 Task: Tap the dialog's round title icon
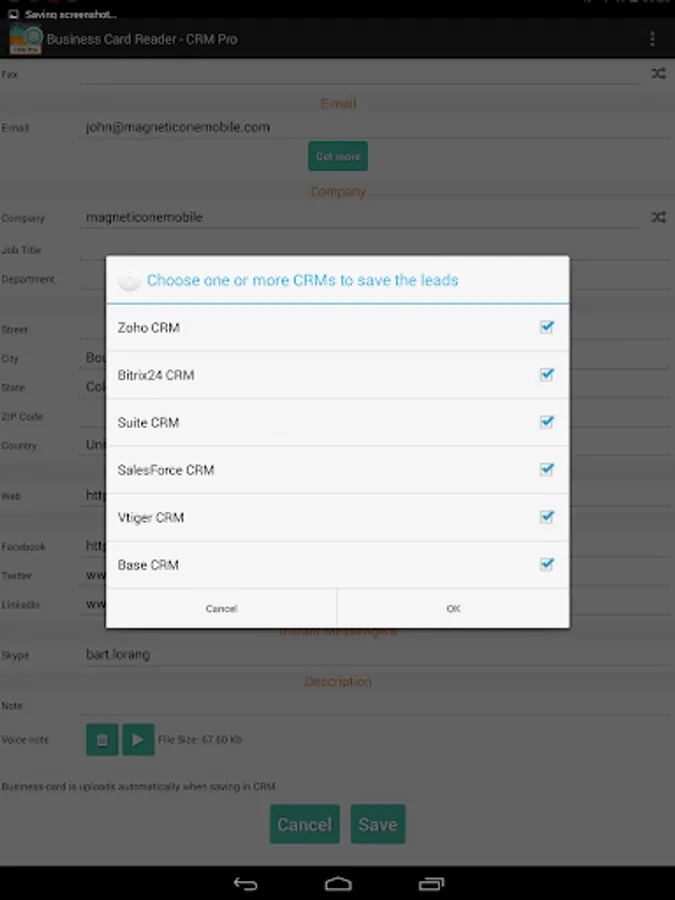click(129, 280)
